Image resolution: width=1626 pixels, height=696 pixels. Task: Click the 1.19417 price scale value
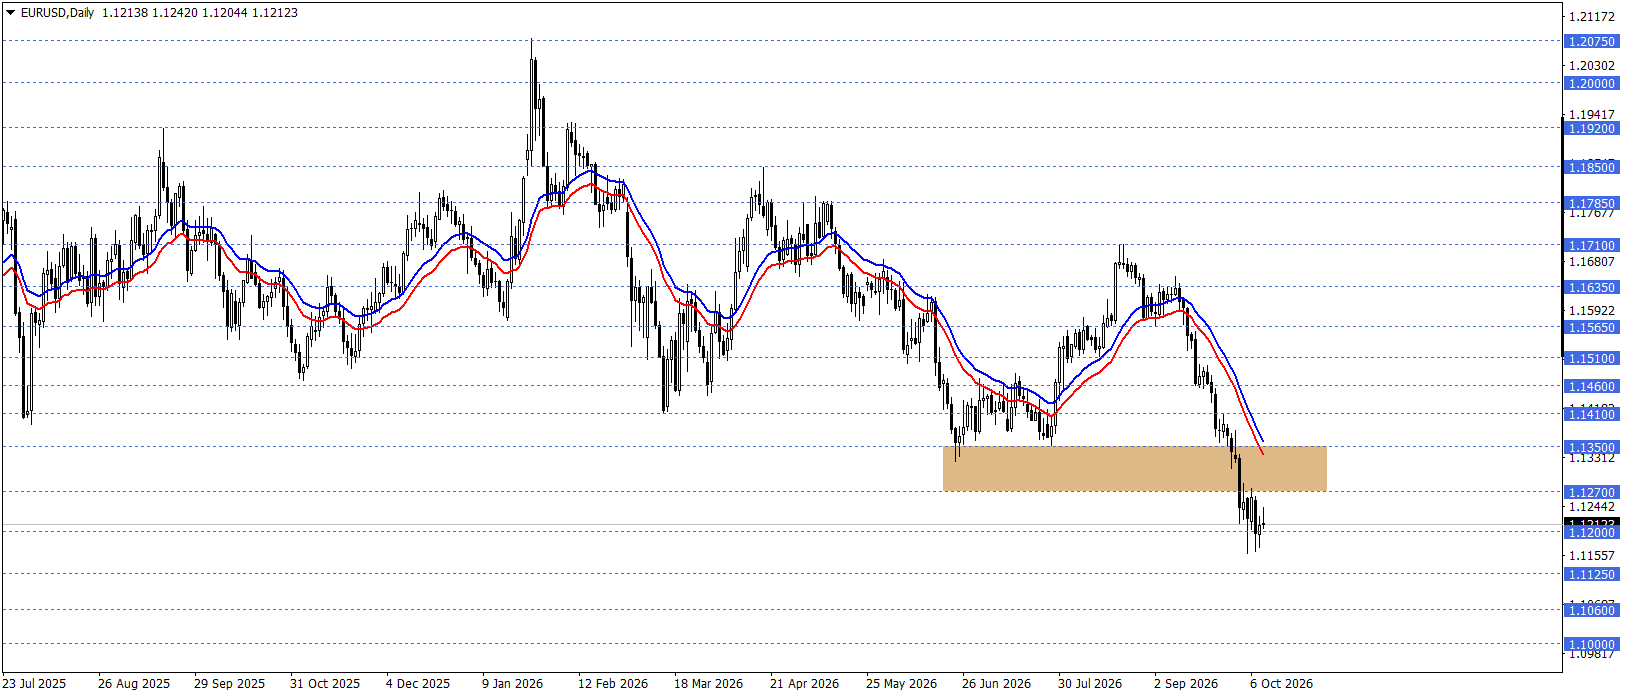click(1592, 115)
